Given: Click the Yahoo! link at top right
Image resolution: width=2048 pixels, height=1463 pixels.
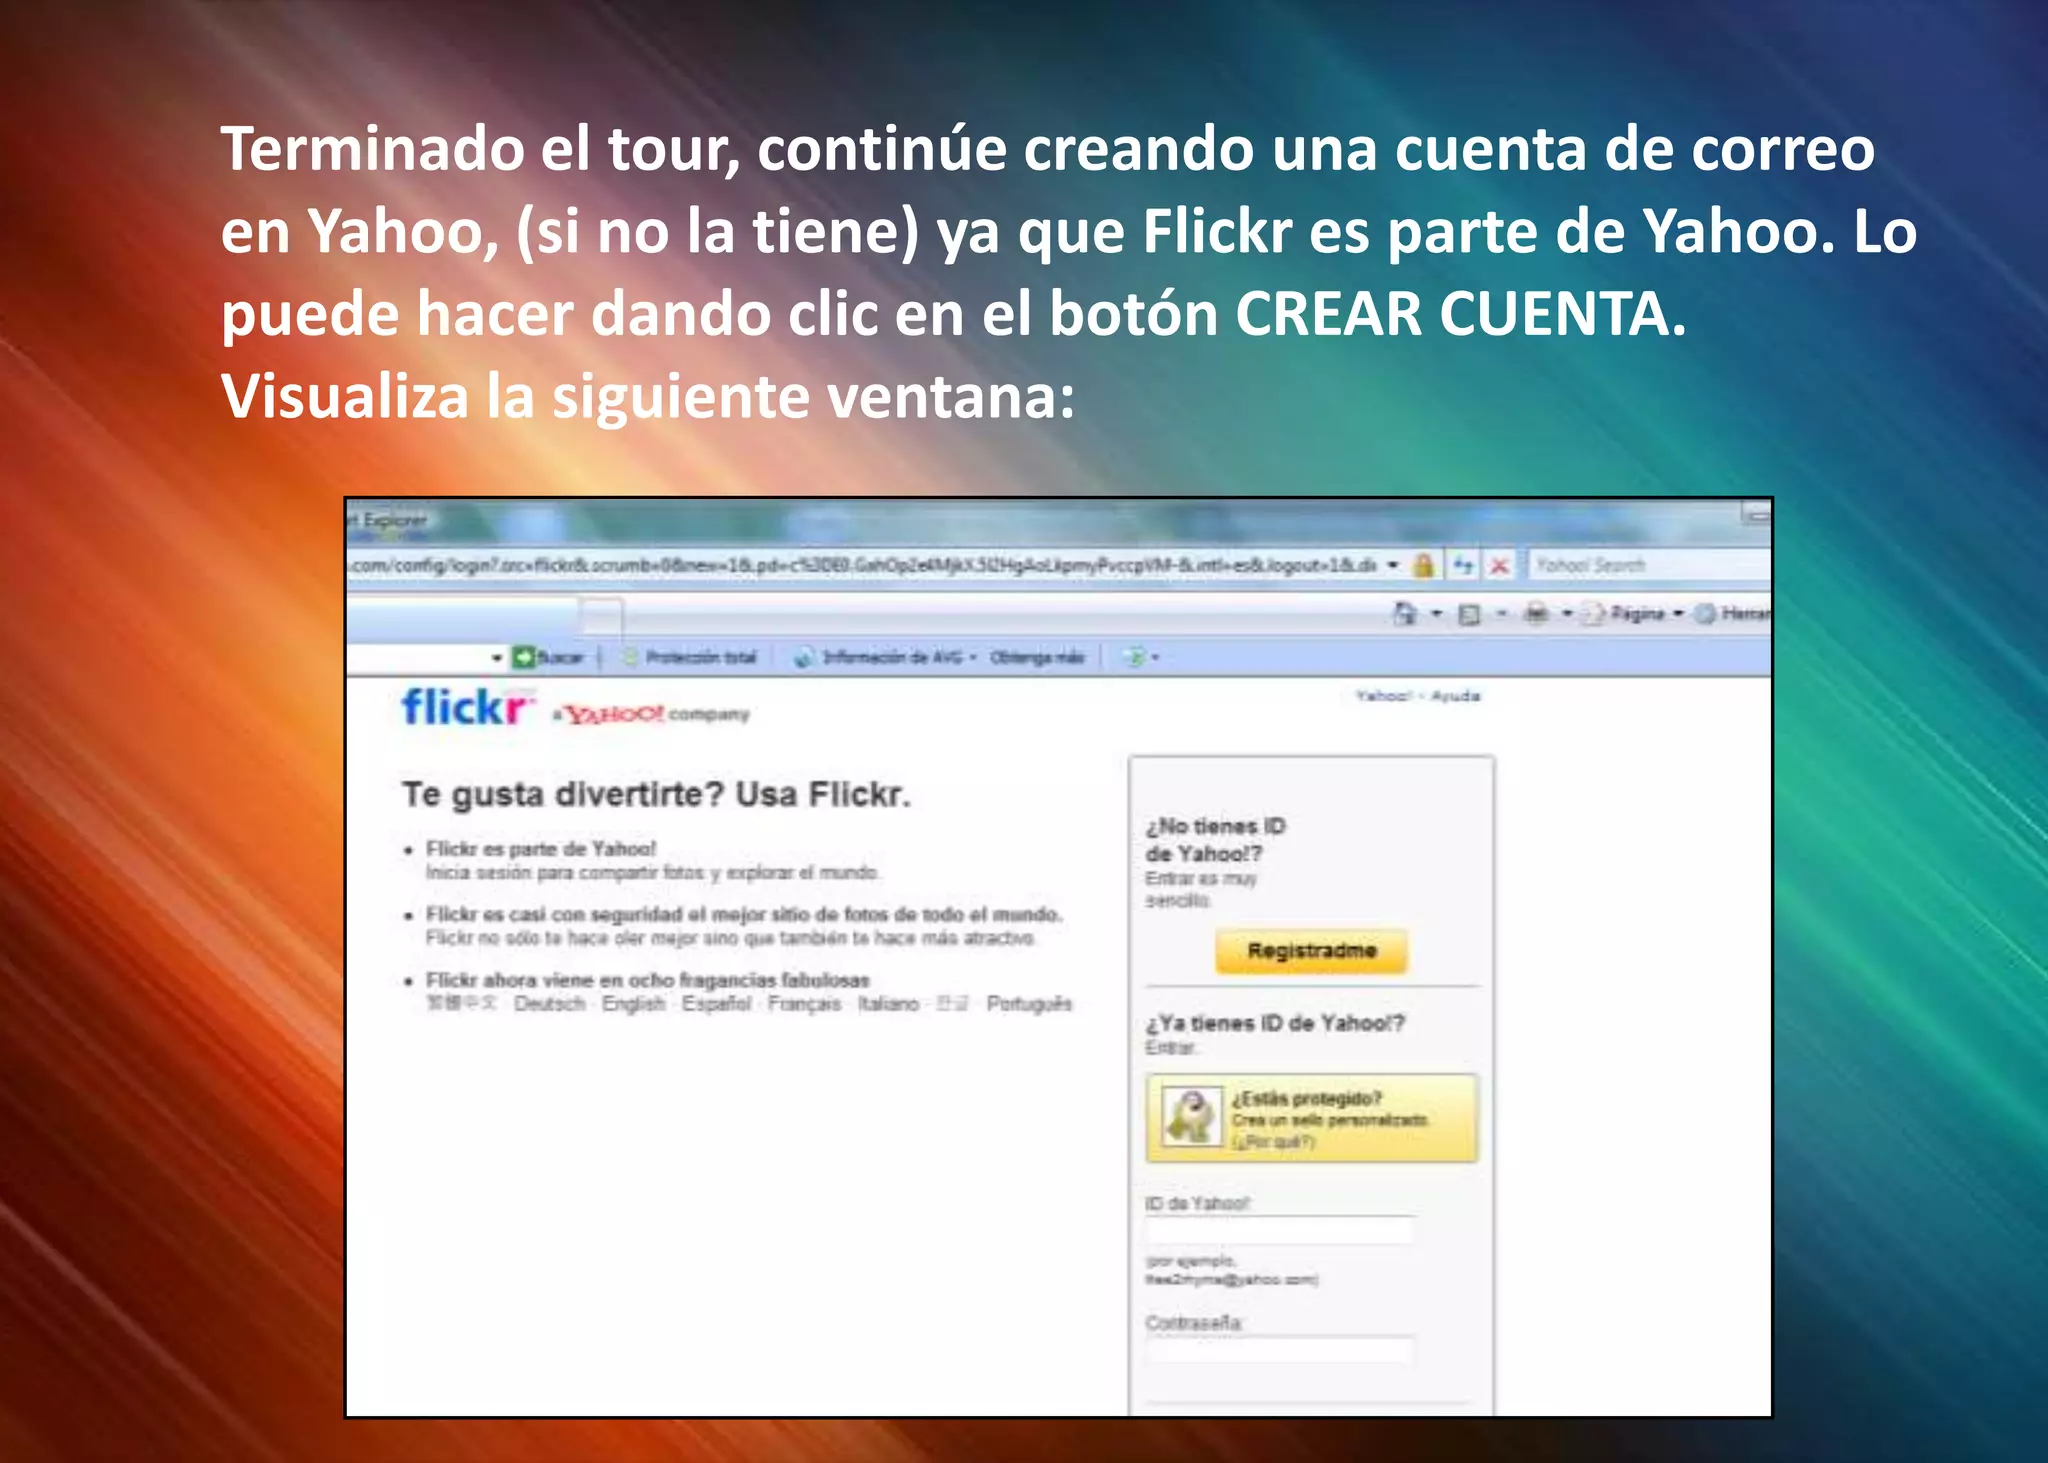Looking at the screenshot, I should point(1383,696).
